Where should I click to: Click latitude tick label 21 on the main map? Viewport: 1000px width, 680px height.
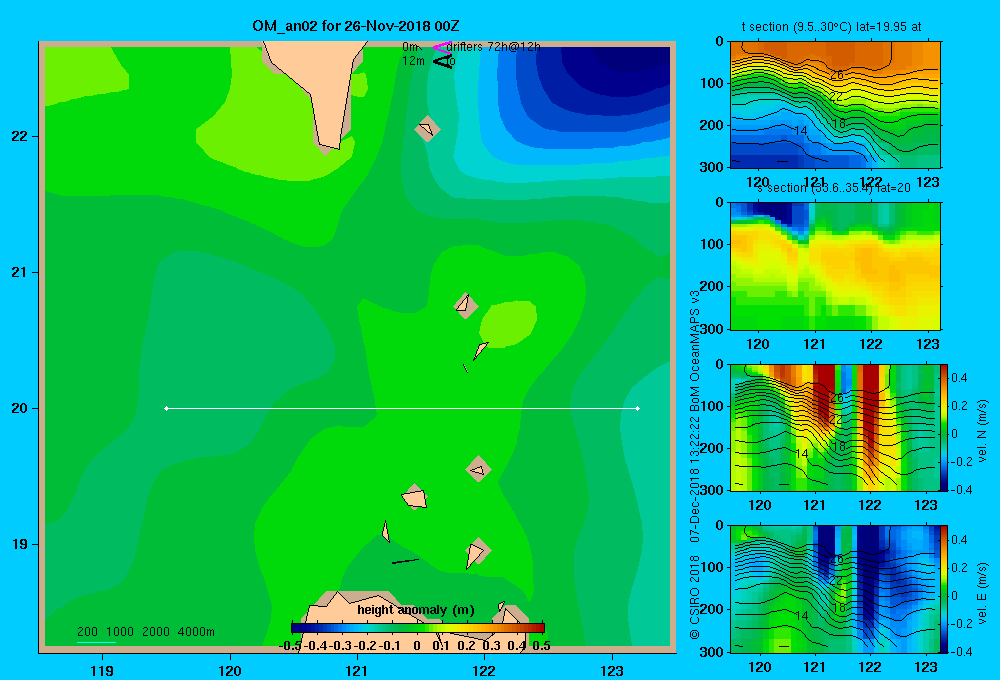coord(20,272)
